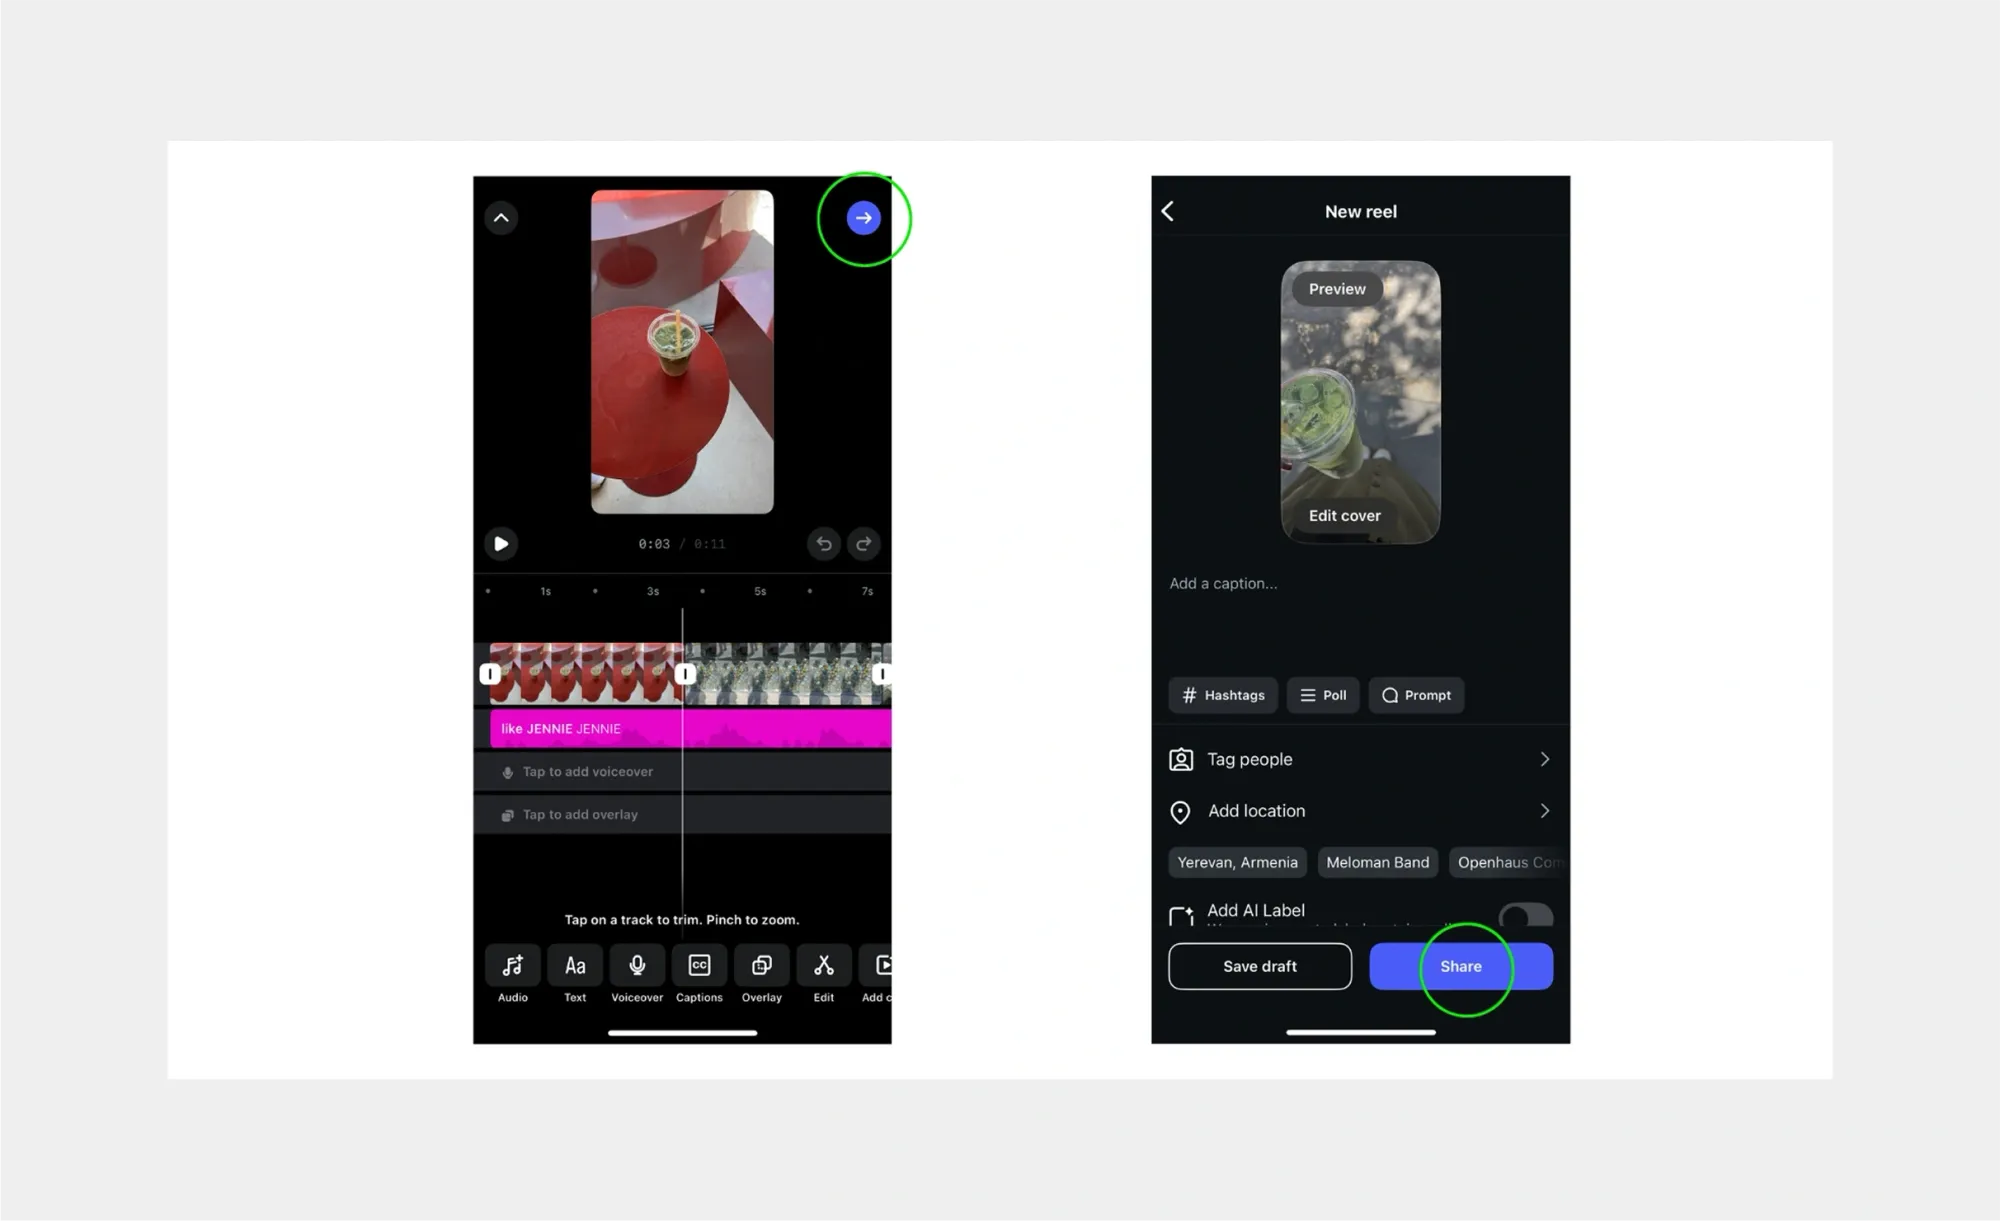Tap the Save draft button
This screenshot has width=2000, height=1221.
pyautogui.click(x=1259, y=966)
